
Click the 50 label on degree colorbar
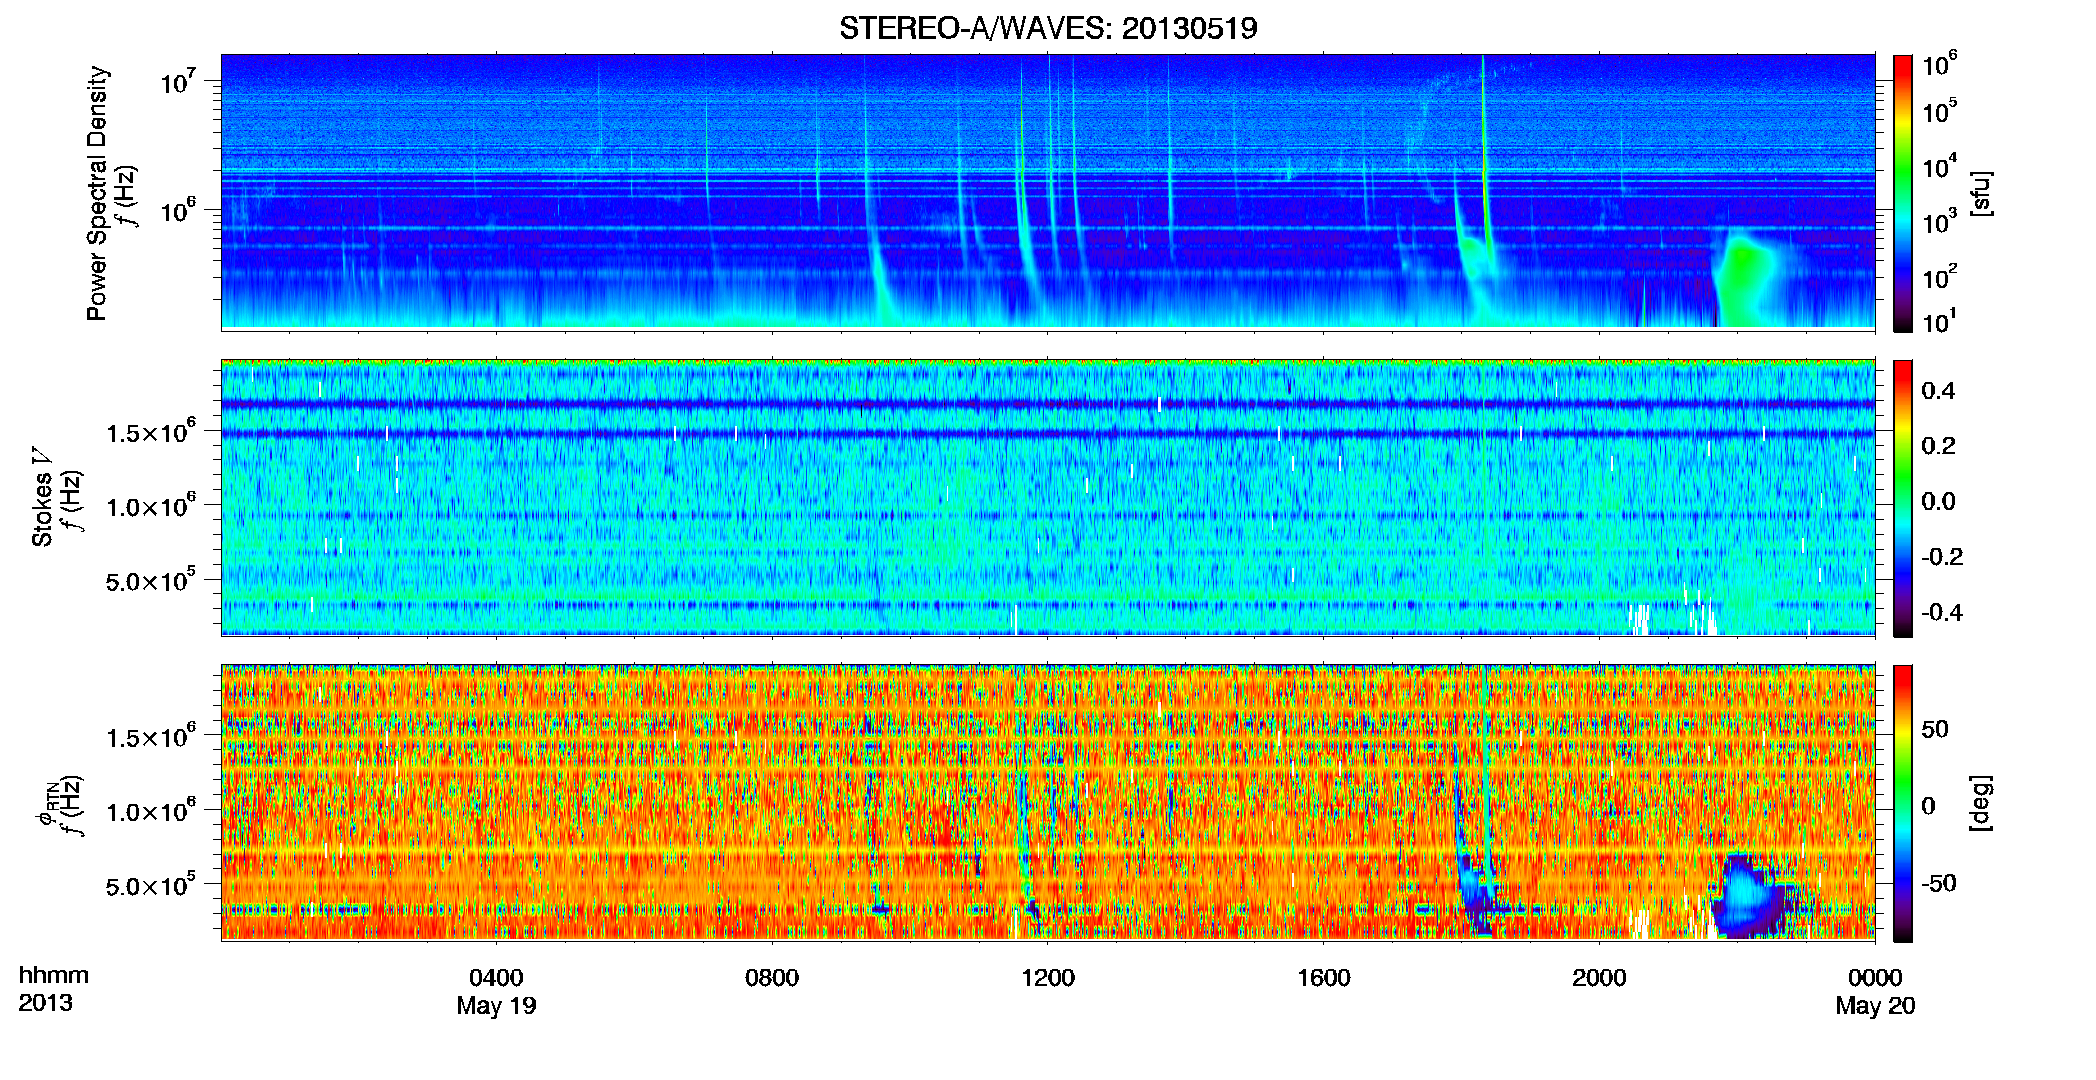coord(1934,729)
